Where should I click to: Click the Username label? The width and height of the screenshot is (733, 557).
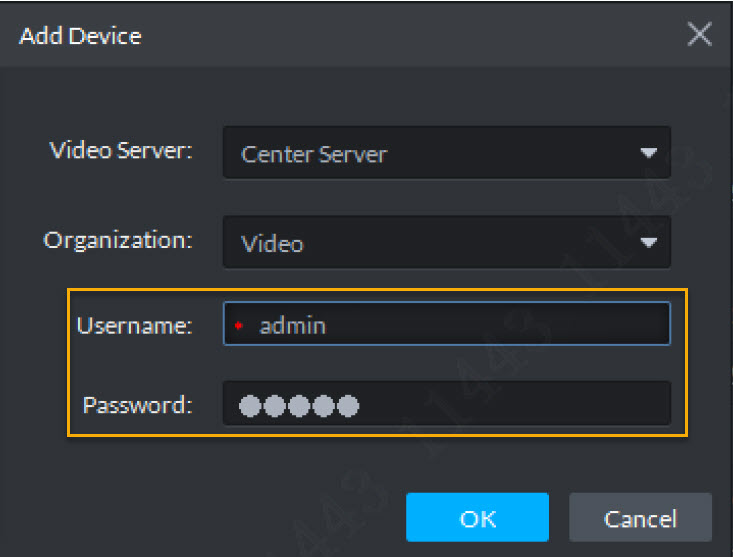point(134,325)
